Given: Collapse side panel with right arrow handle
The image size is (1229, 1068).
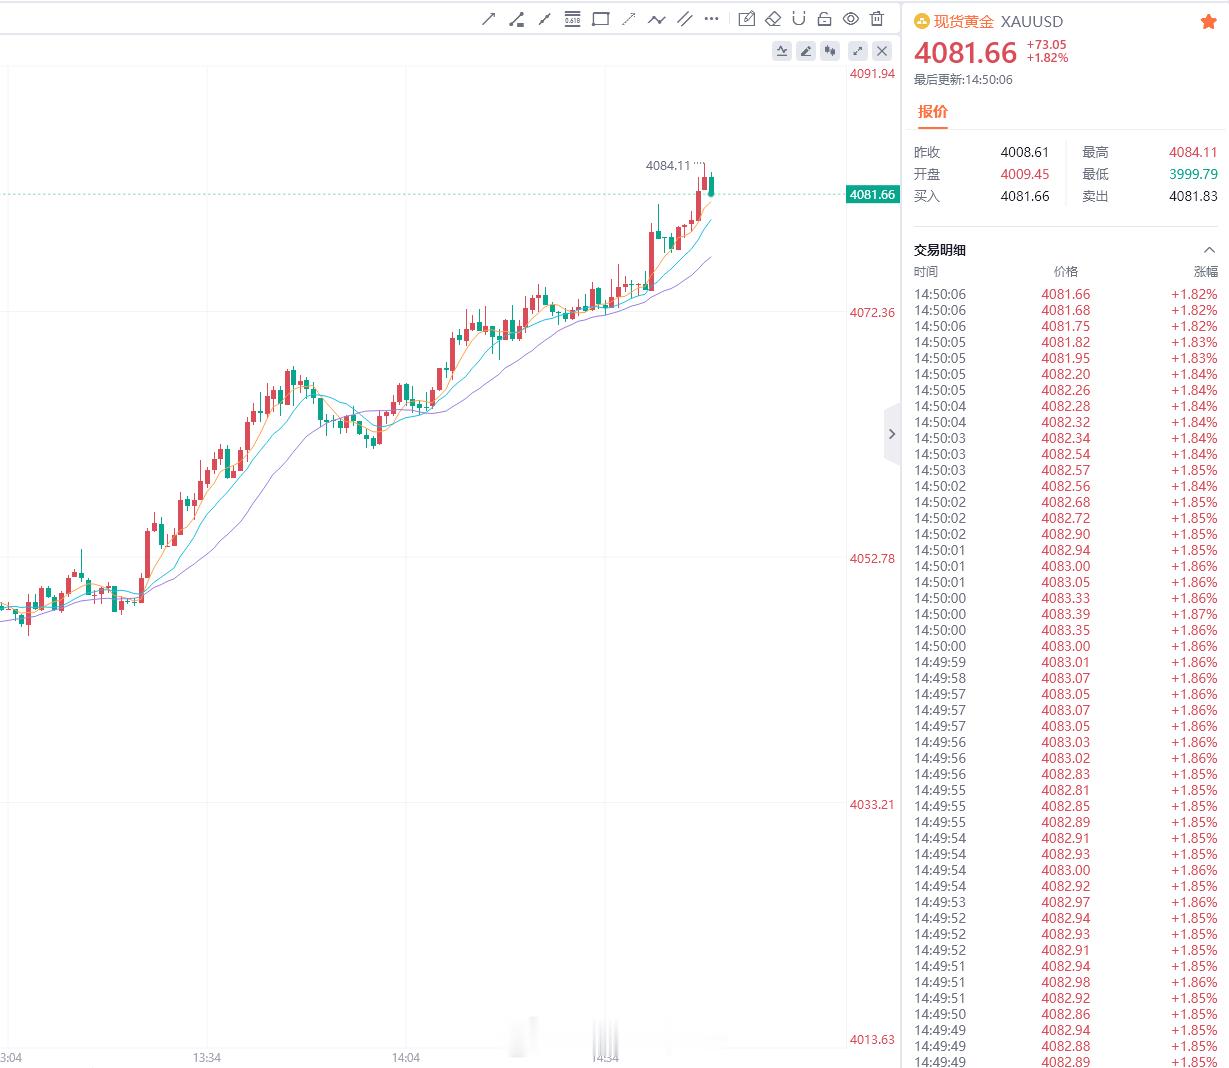Looking at the screenshot, I should (892, 434).
